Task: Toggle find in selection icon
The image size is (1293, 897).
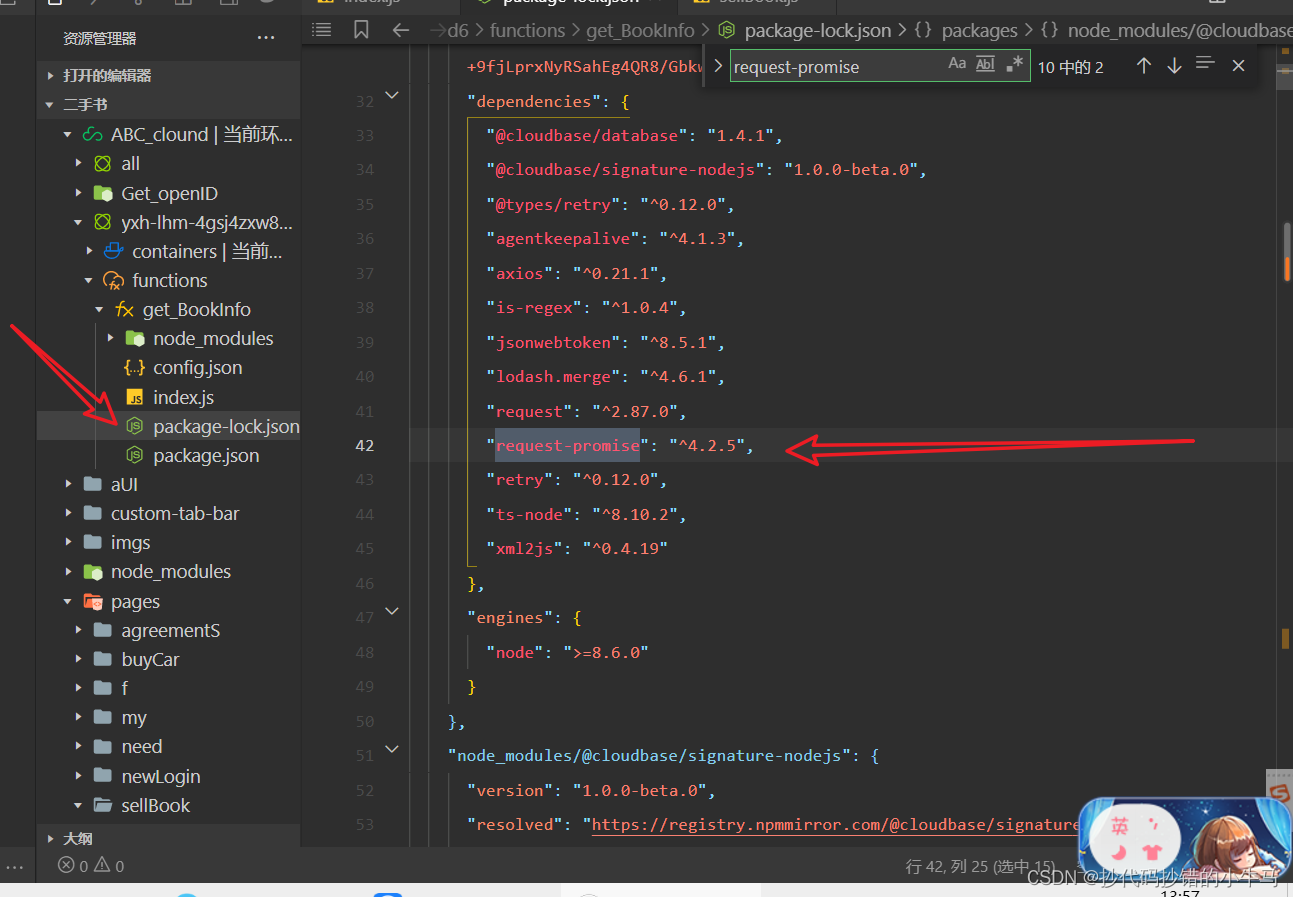Action: tap(1205, 64)
